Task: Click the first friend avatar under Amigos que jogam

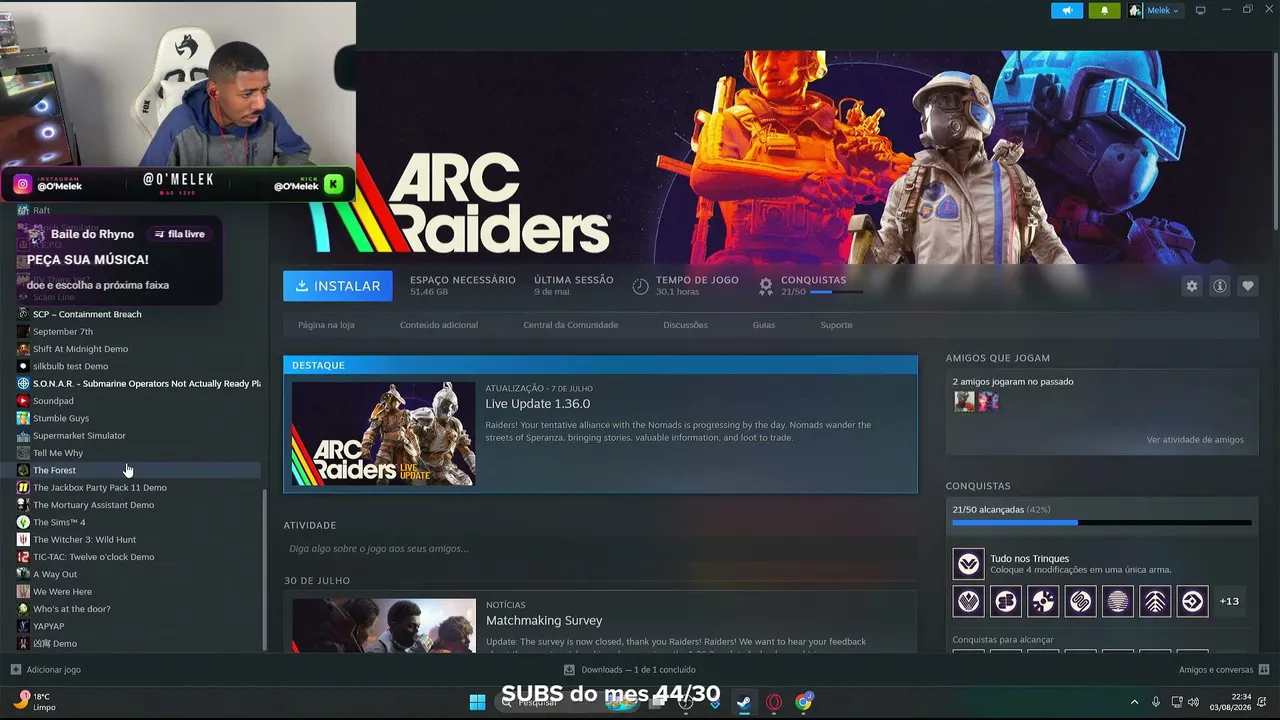Action: click(x=964, y=401)
